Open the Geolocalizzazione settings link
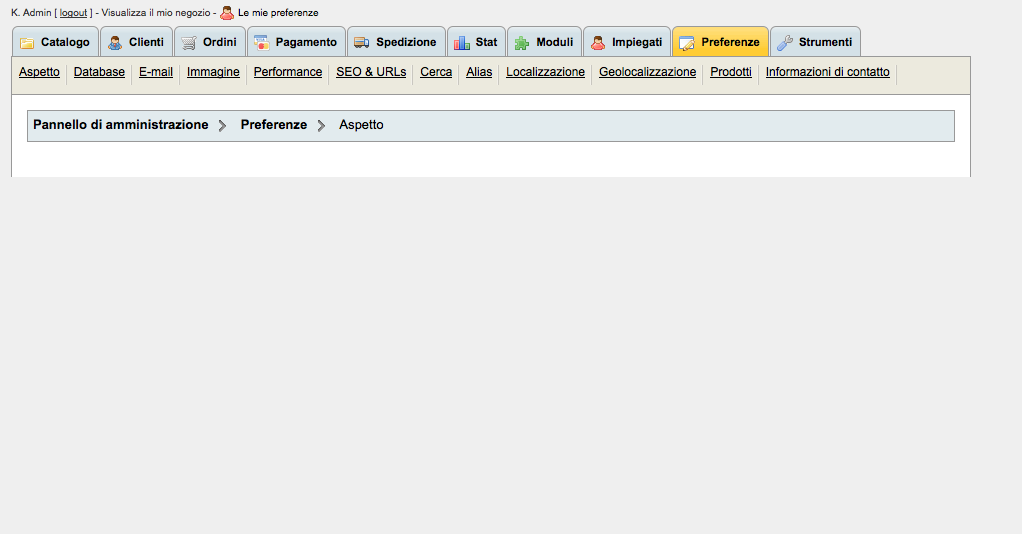 (x=647, y=72)
